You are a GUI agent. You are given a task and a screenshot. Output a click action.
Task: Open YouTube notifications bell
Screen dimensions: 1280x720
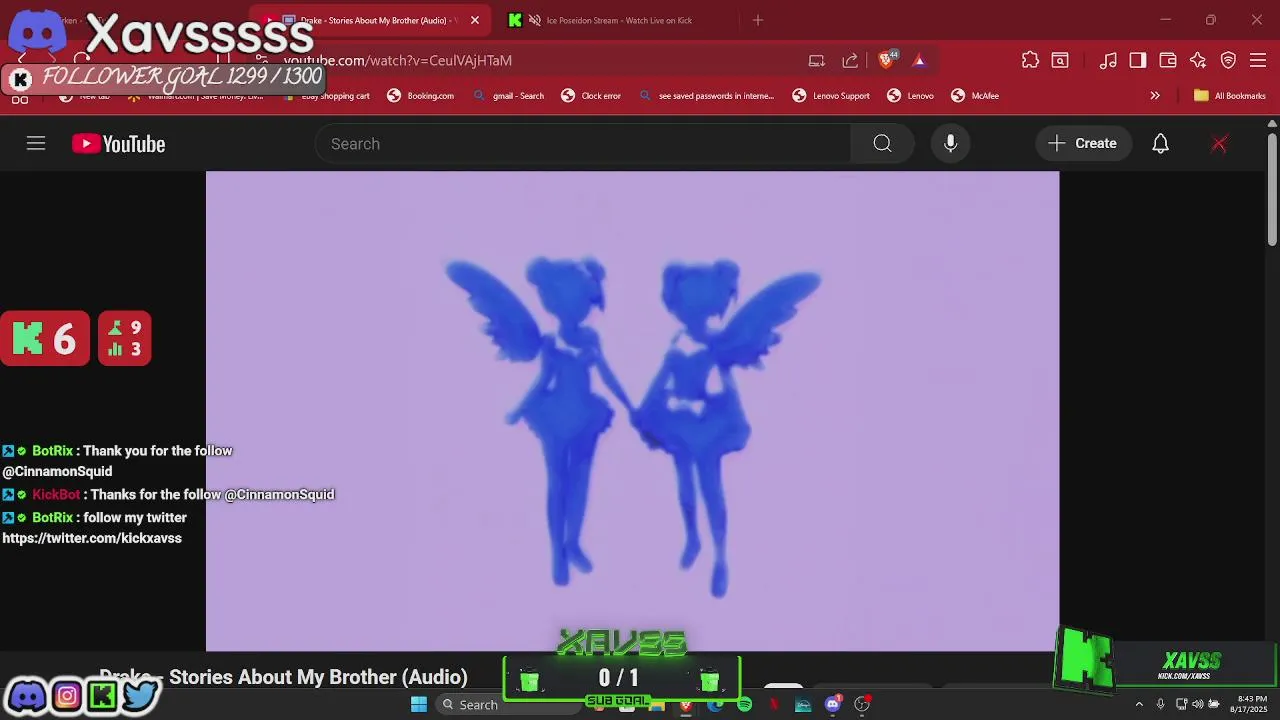click(1160, 144)
